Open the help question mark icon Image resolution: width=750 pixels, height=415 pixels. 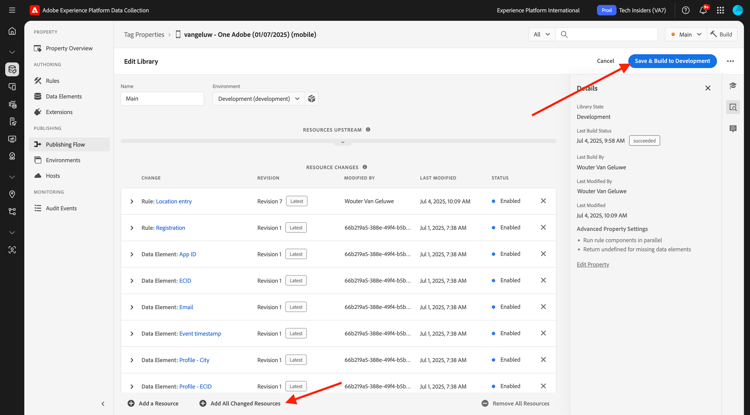(686, 10)
